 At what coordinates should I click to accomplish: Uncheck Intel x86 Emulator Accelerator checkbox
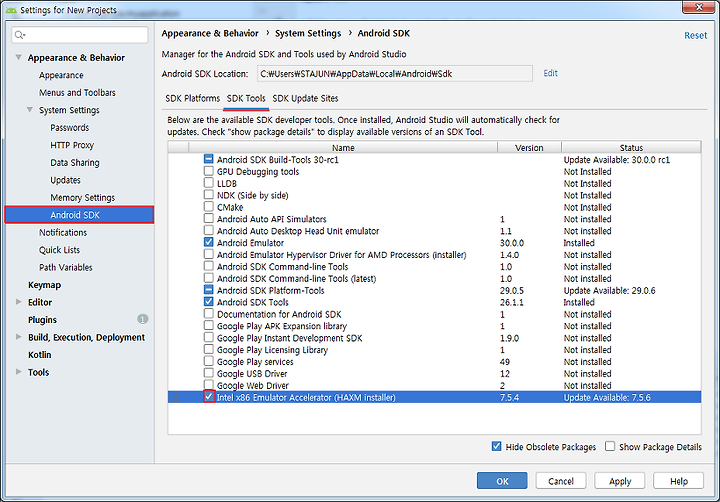point(209,396)
